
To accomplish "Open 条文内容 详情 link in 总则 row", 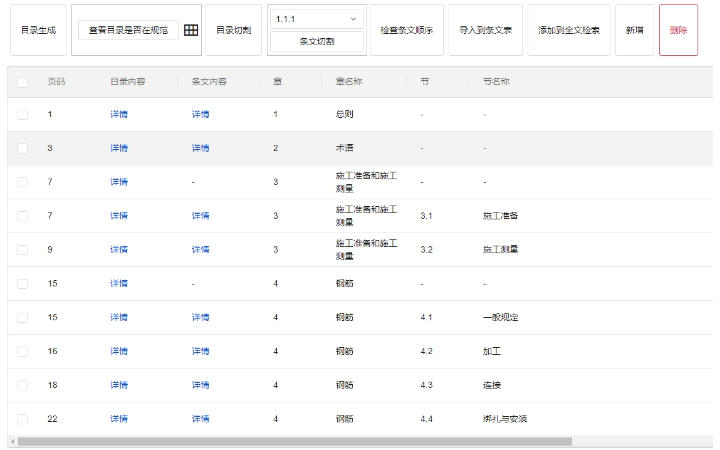I will (x=200, y=114).
